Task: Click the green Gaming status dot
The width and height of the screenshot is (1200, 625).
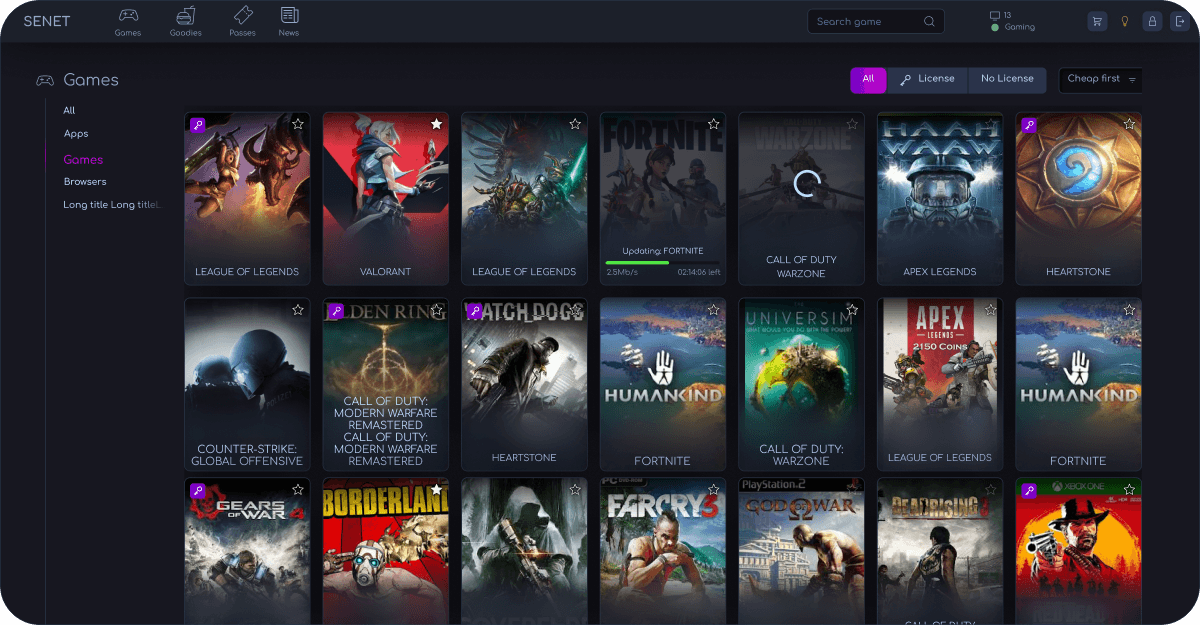Action: [x=995, y=28]
